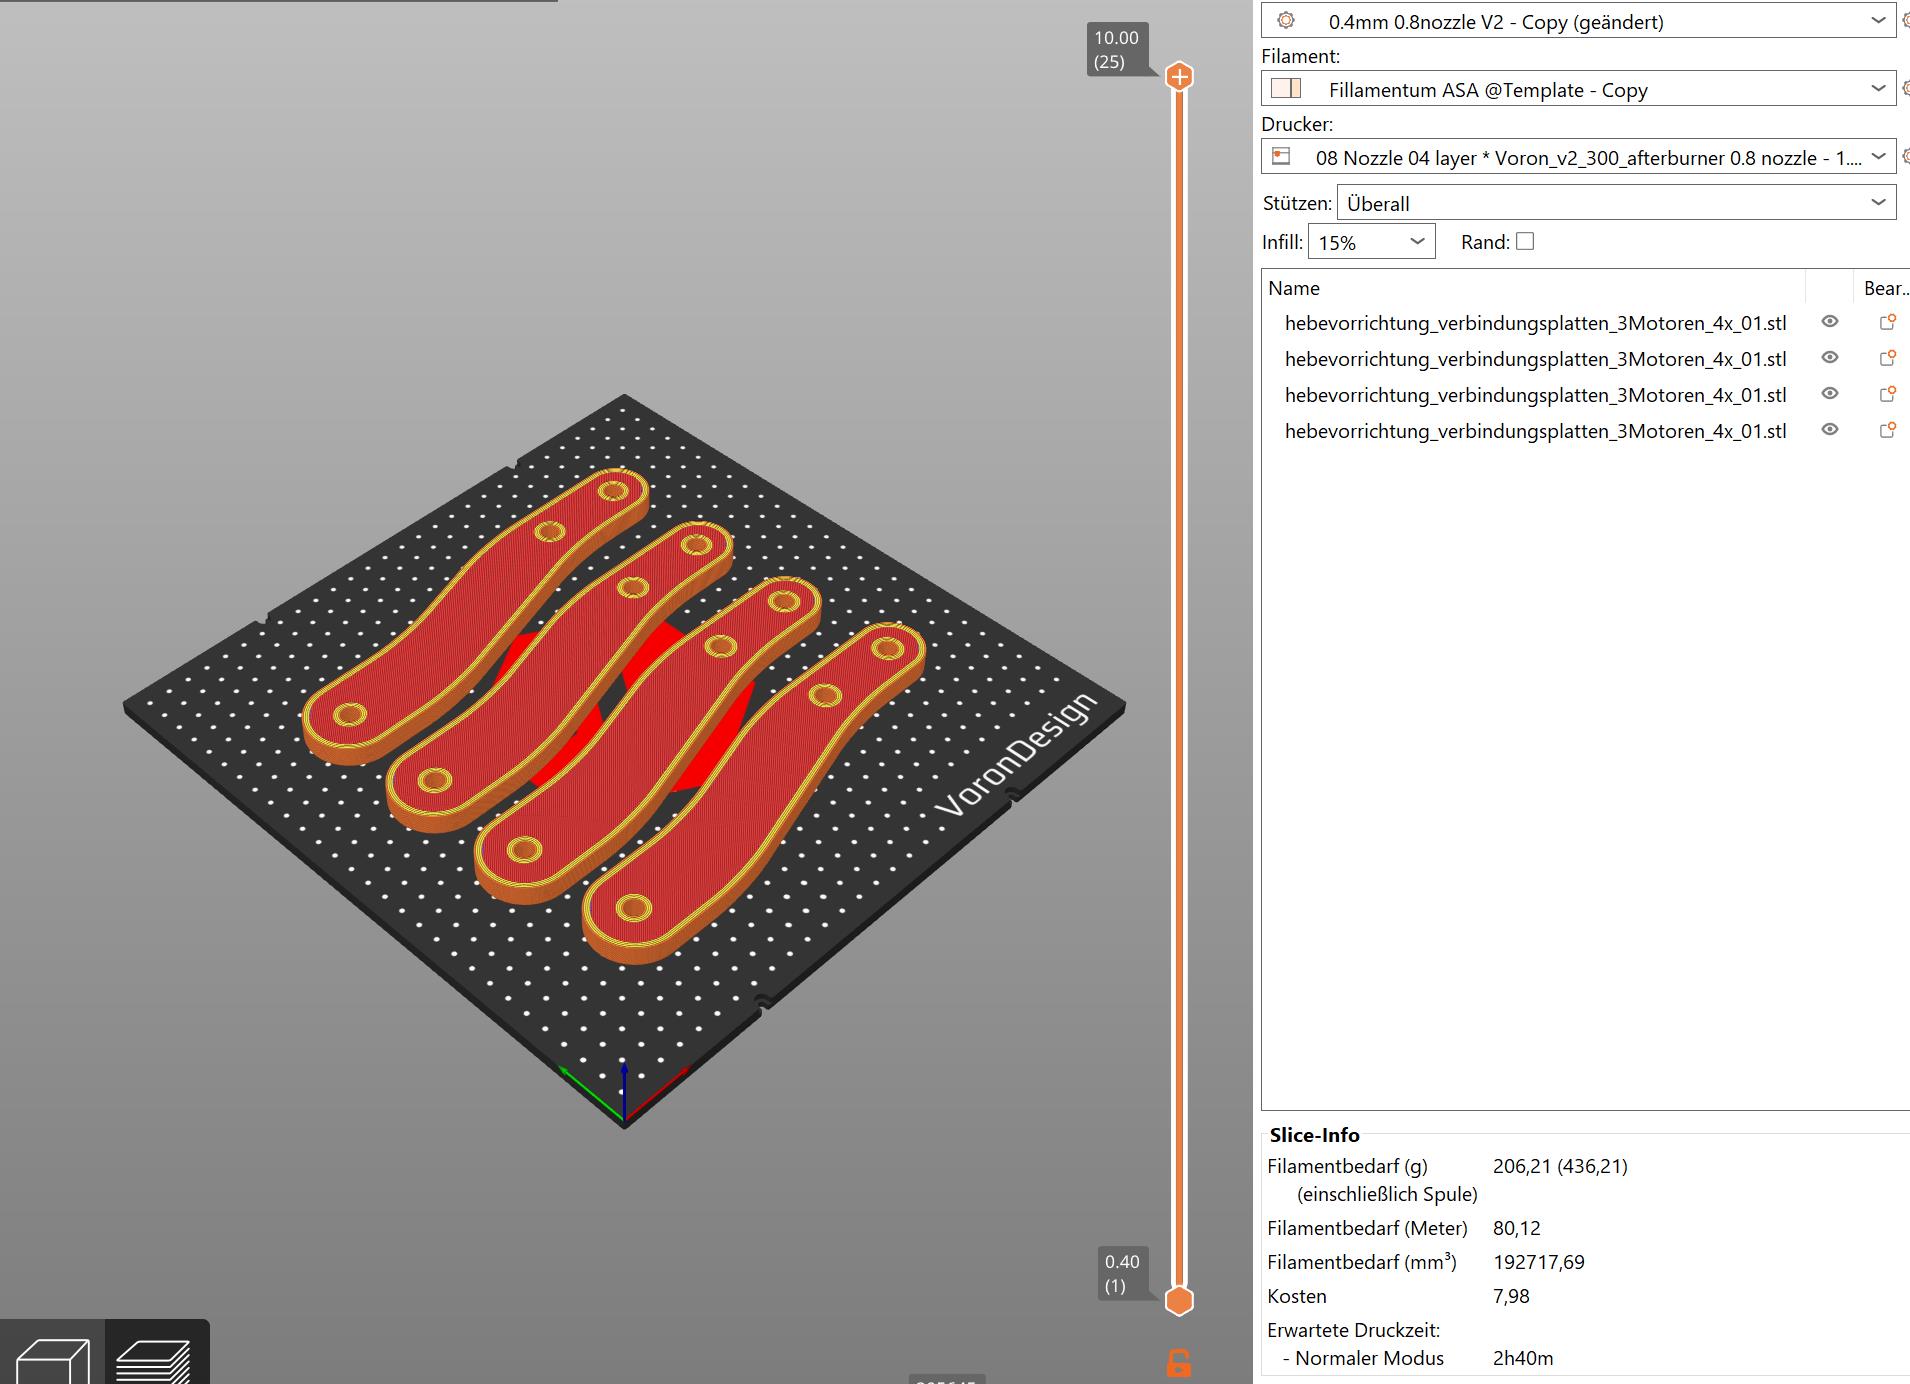
Task: Click the print time value 2h40m
Action: tap(1523, 1358)
